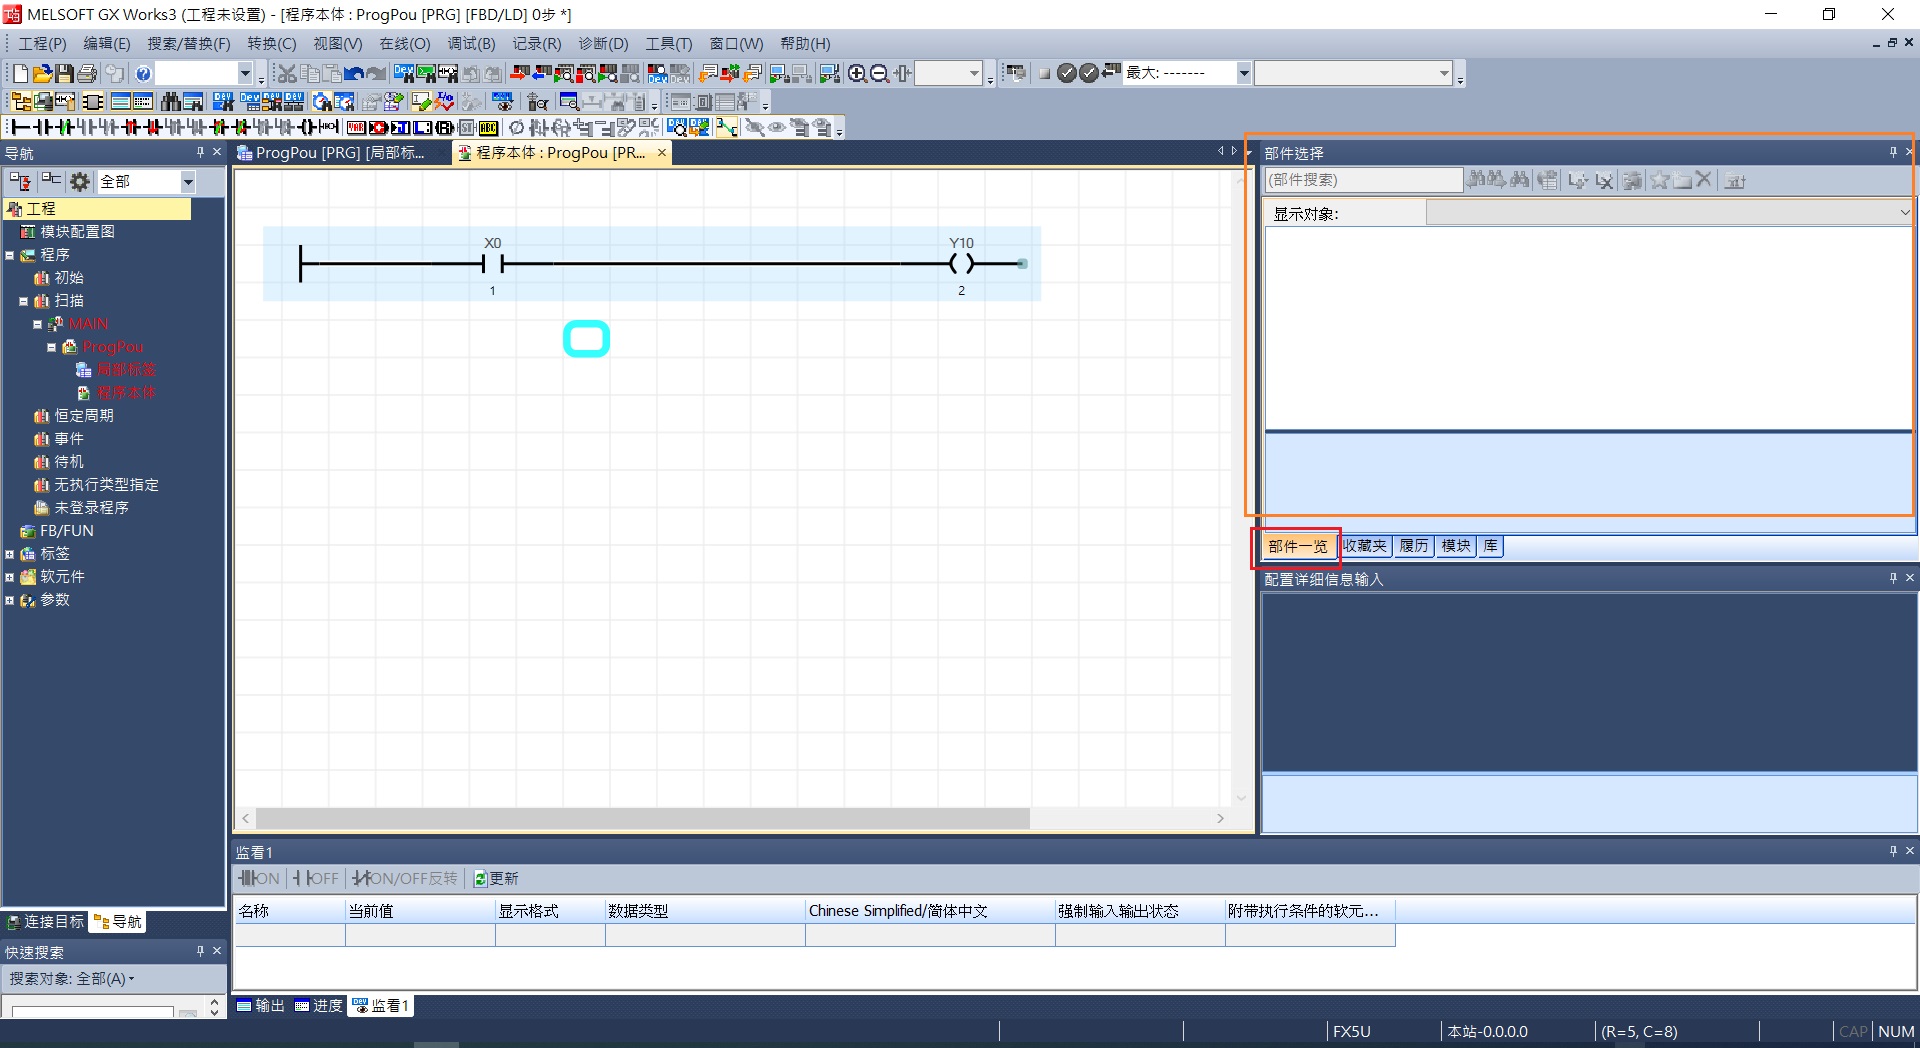1920x1048 pixels.
Task: Click the Zoom Out magnifier icon
Action: [x=879, y=73]
